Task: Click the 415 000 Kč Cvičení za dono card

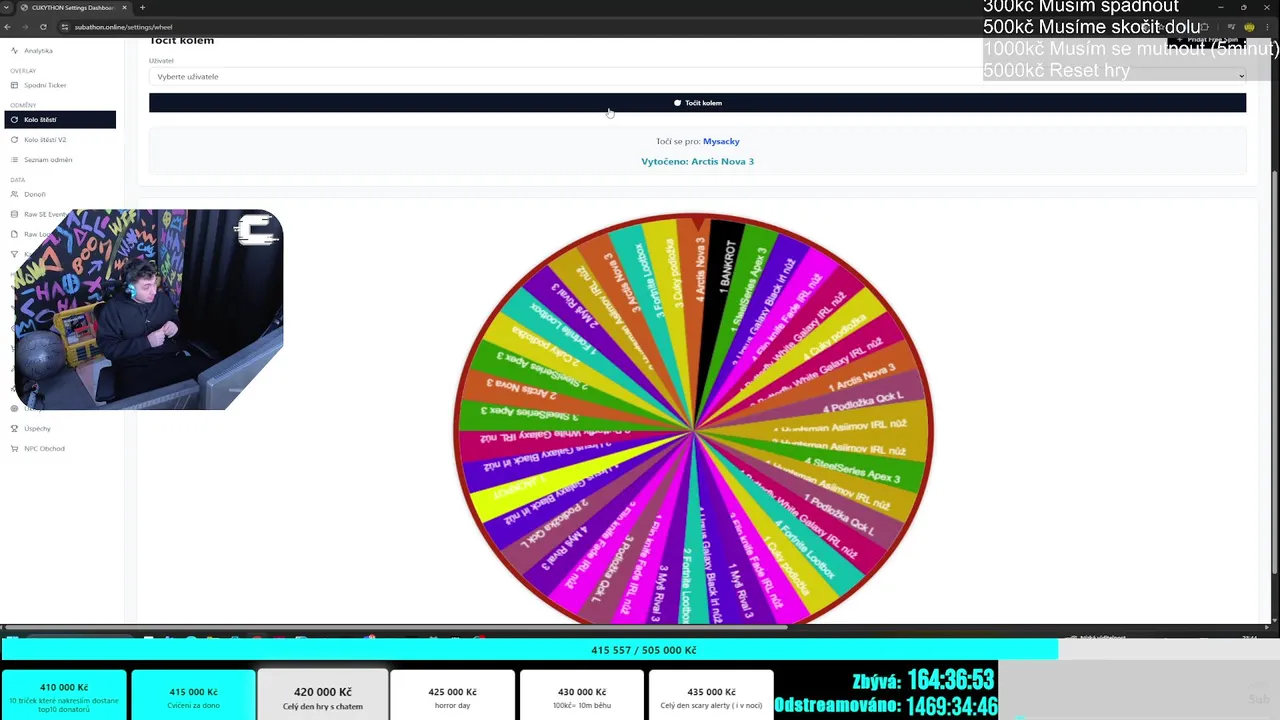Action: 193,694
